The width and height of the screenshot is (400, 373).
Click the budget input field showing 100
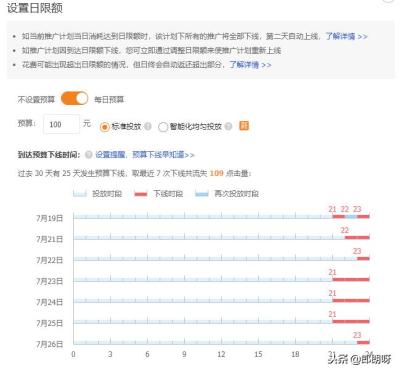(61, 124)
